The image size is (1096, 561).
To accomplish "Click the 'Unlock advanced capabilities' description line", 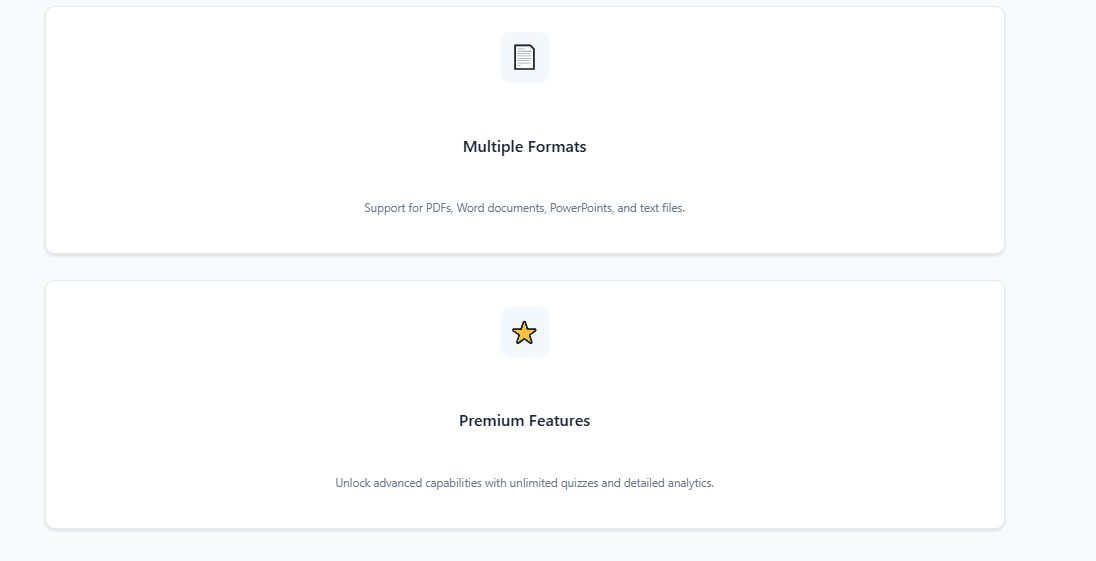I will point(524,483).
